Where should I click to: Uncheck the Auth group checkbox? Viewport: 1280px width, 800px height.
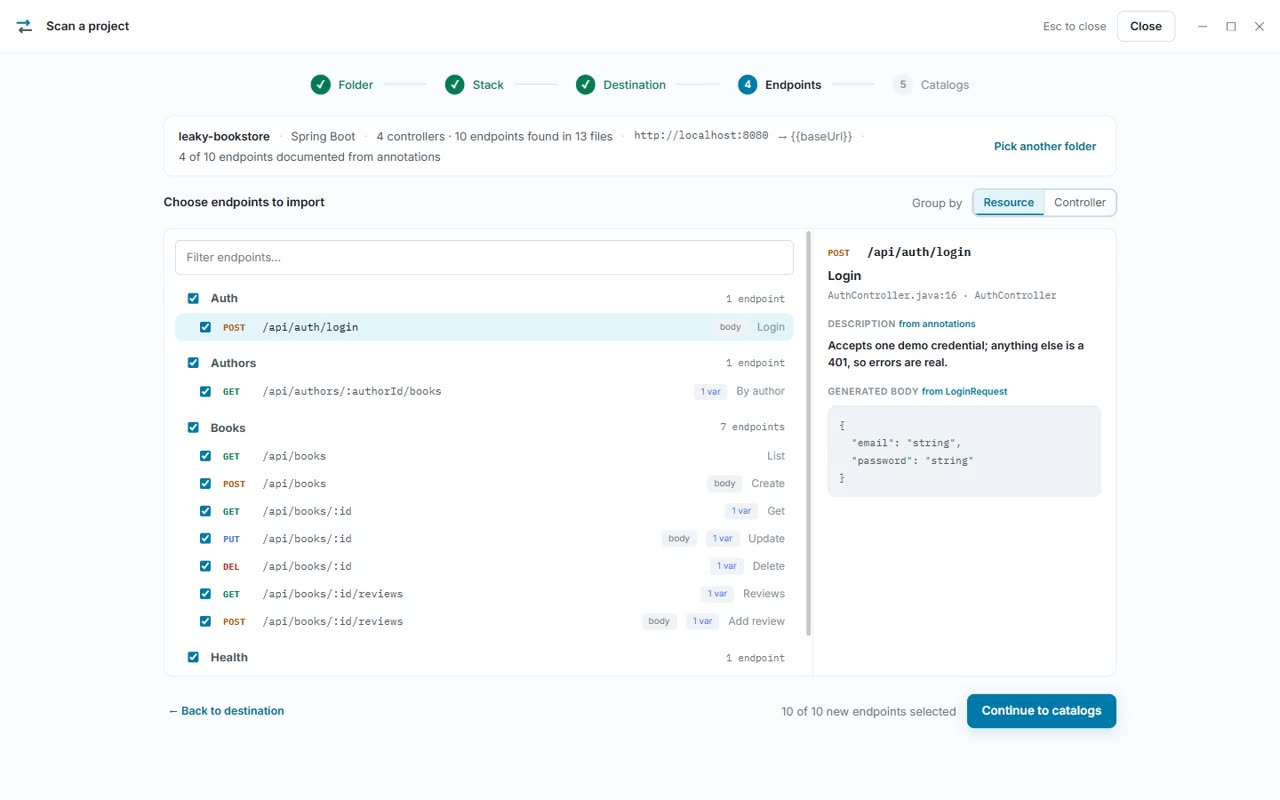click(x=193, y=298)
